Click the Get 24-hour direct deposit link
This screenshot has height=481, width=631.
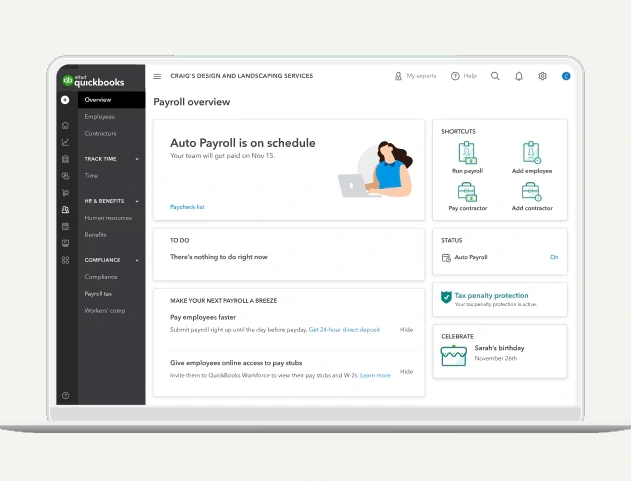(x=344, y=330)
